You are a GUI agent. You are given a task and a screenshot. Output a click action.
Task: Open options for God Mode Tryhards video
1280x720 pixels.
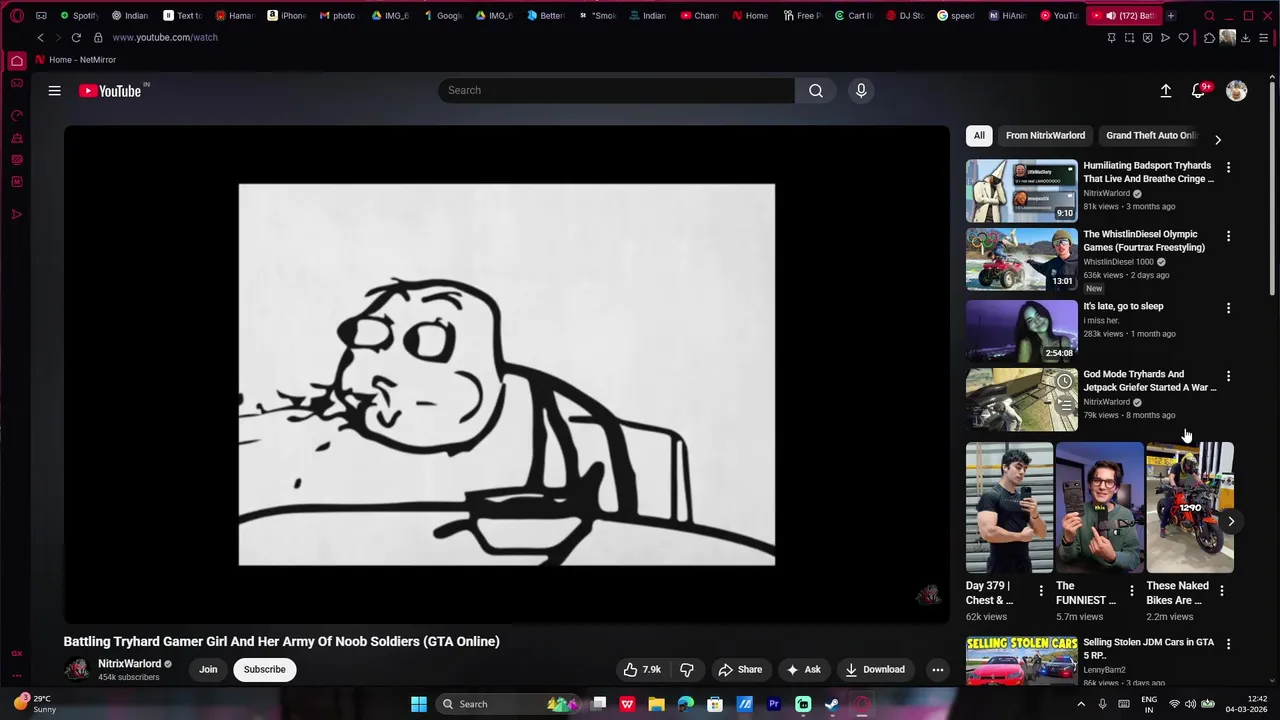coord(1228,376)
